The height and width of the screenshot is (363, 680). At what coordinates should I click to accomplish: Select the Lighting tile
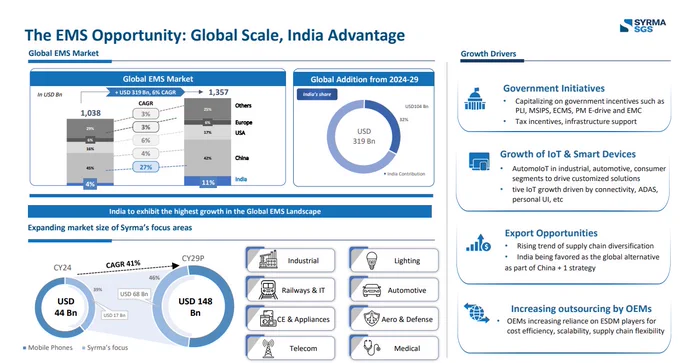point(394,260)
